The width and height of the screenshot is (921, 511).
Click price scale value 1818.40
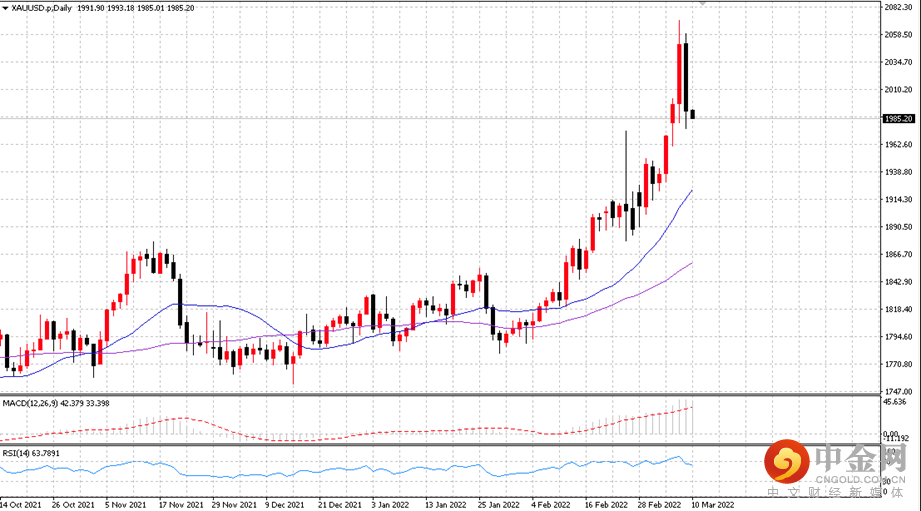(898, 310)
